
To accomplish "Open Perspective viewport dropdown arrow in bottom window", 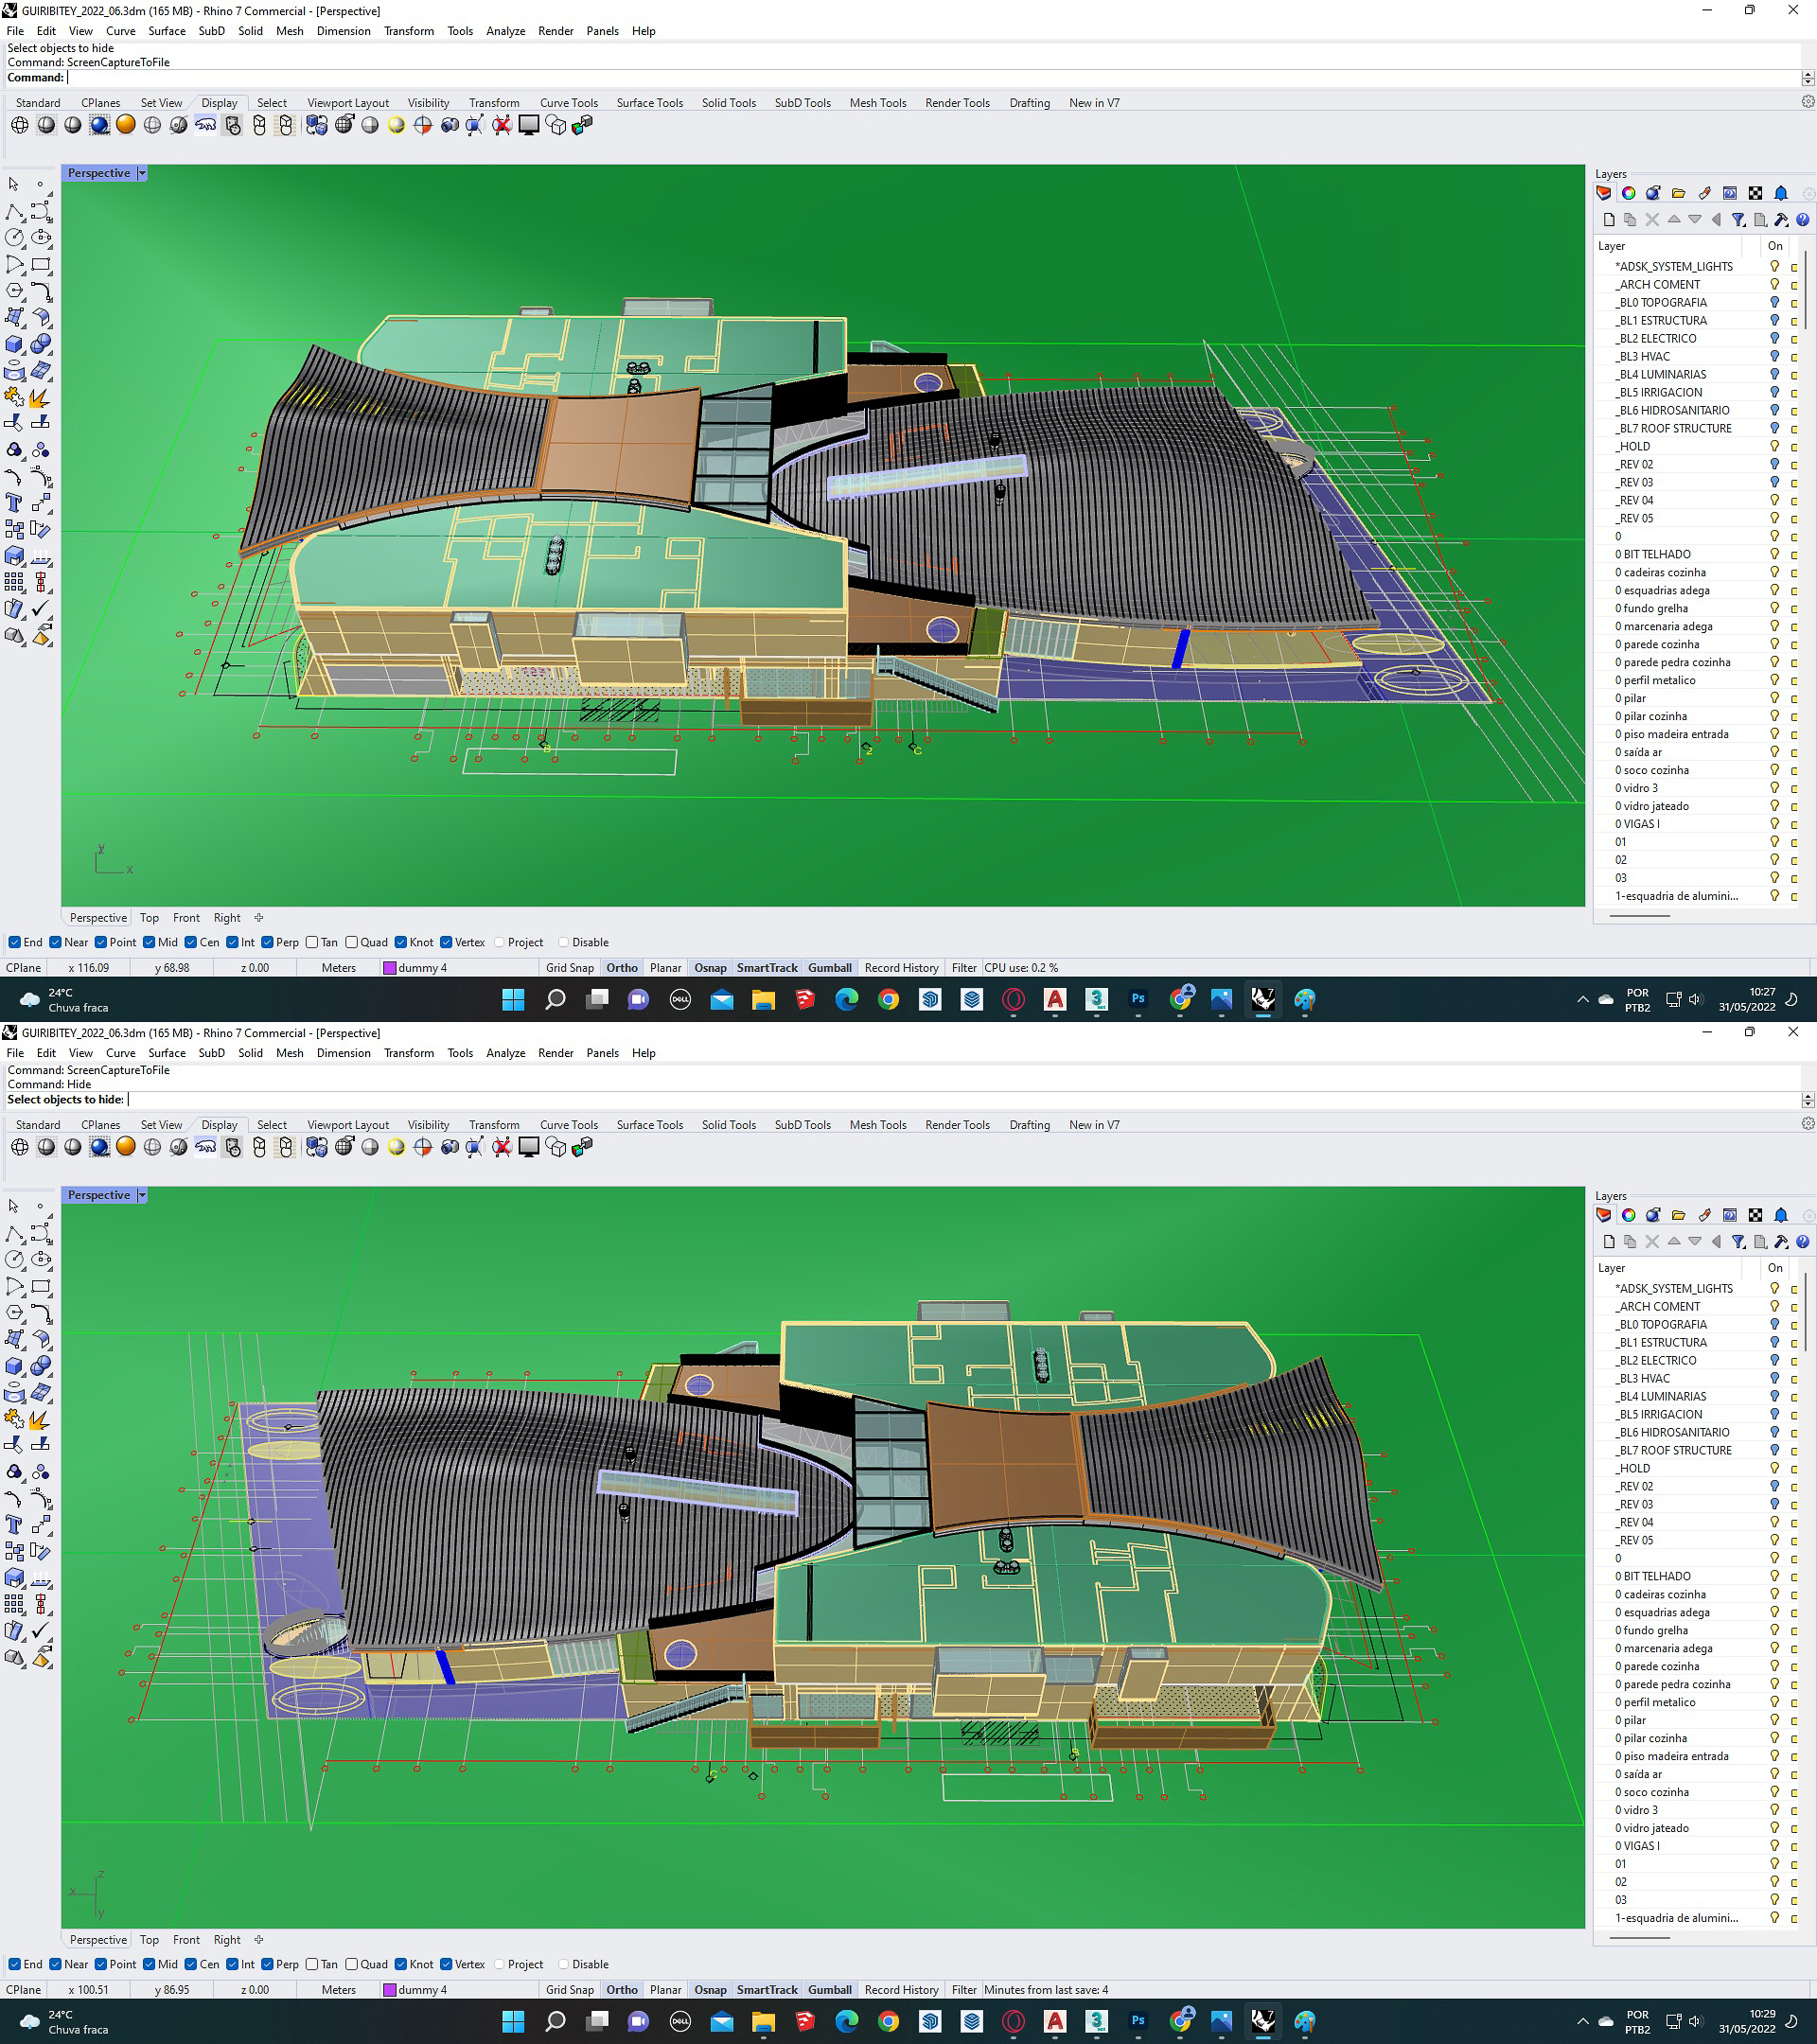I will point(142,1195).
